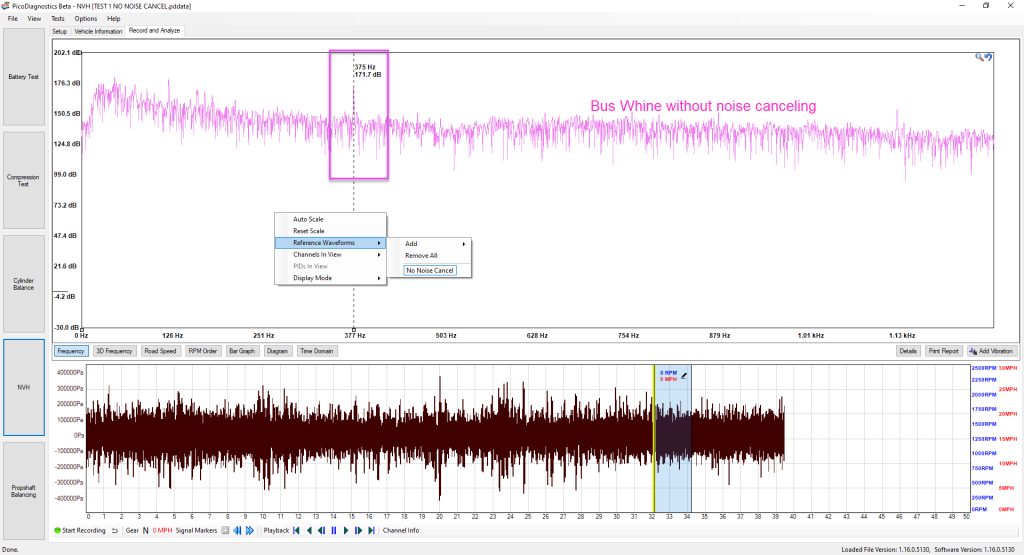1024x555 pixels.
Task: Click the previous signal marker arrows
Action: [x=237, y=531]
